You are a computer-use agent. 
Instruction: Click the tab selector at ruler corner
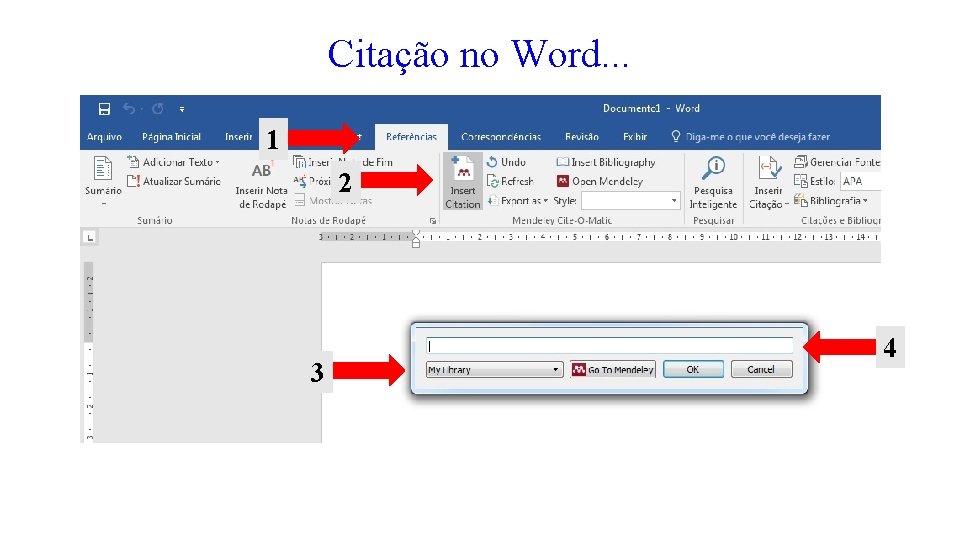coord(90,238)
